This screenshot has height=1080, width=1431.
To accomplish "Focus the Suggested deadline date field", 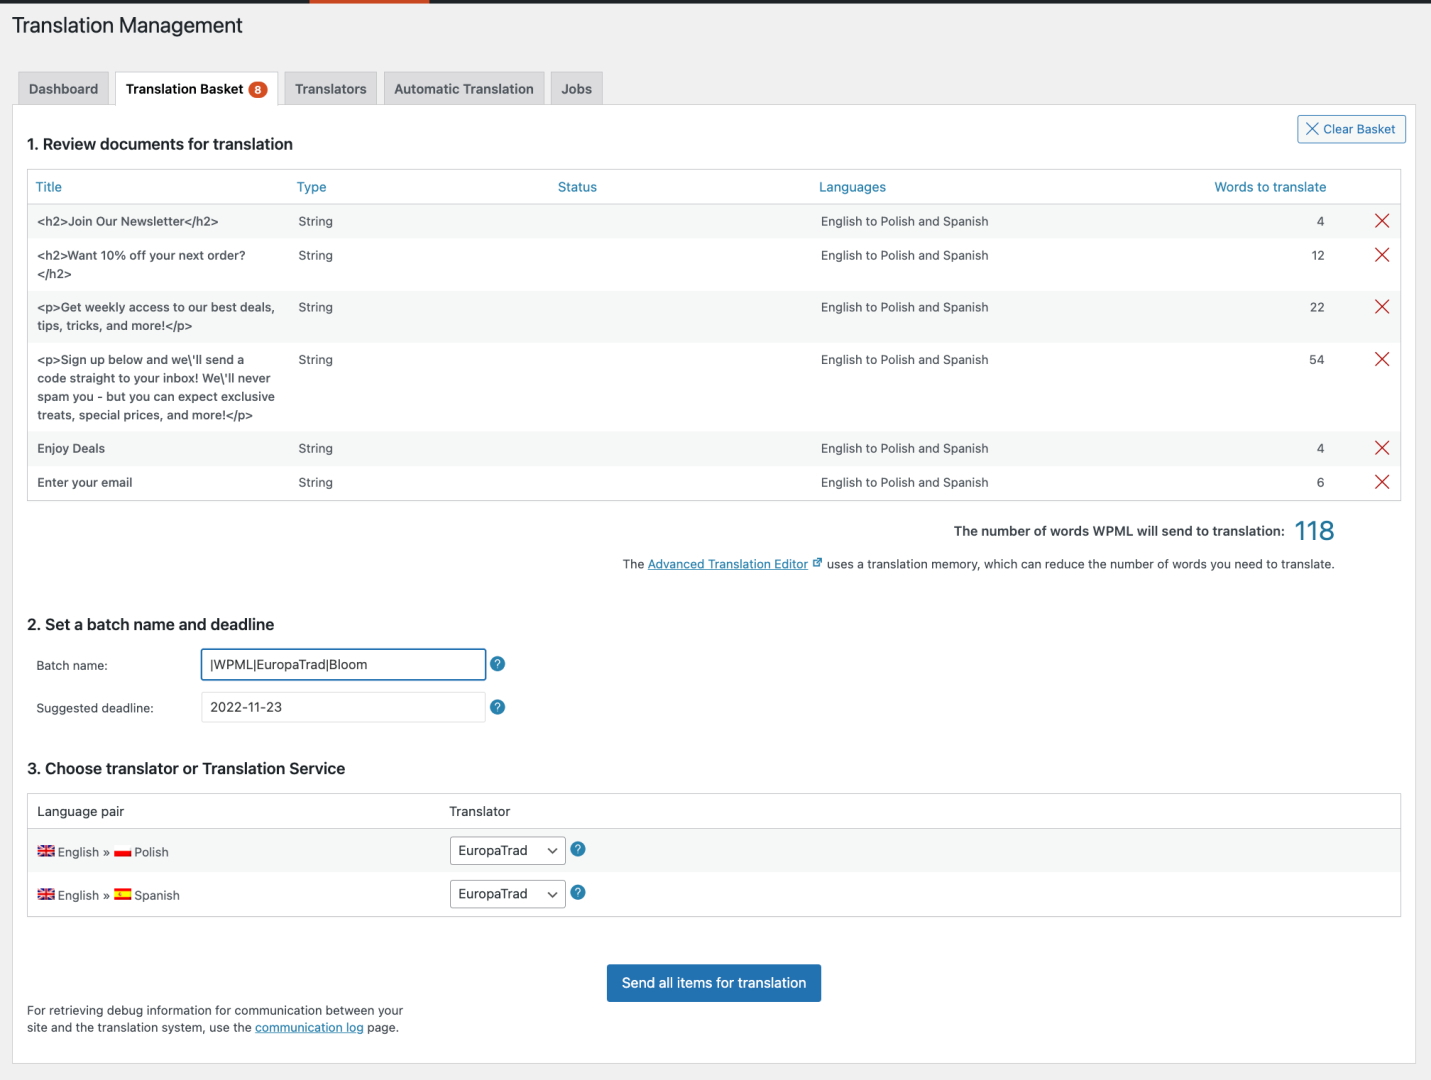I will pos(343,707).
